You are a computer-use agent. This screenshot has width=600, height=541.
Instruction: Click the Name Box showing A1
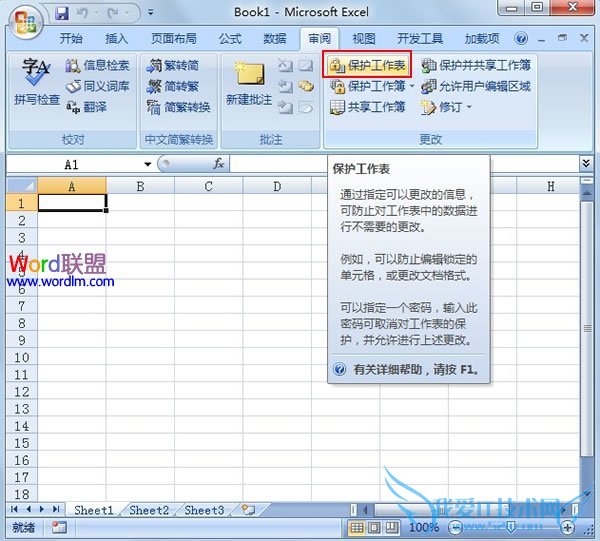(x=73, y=165)
